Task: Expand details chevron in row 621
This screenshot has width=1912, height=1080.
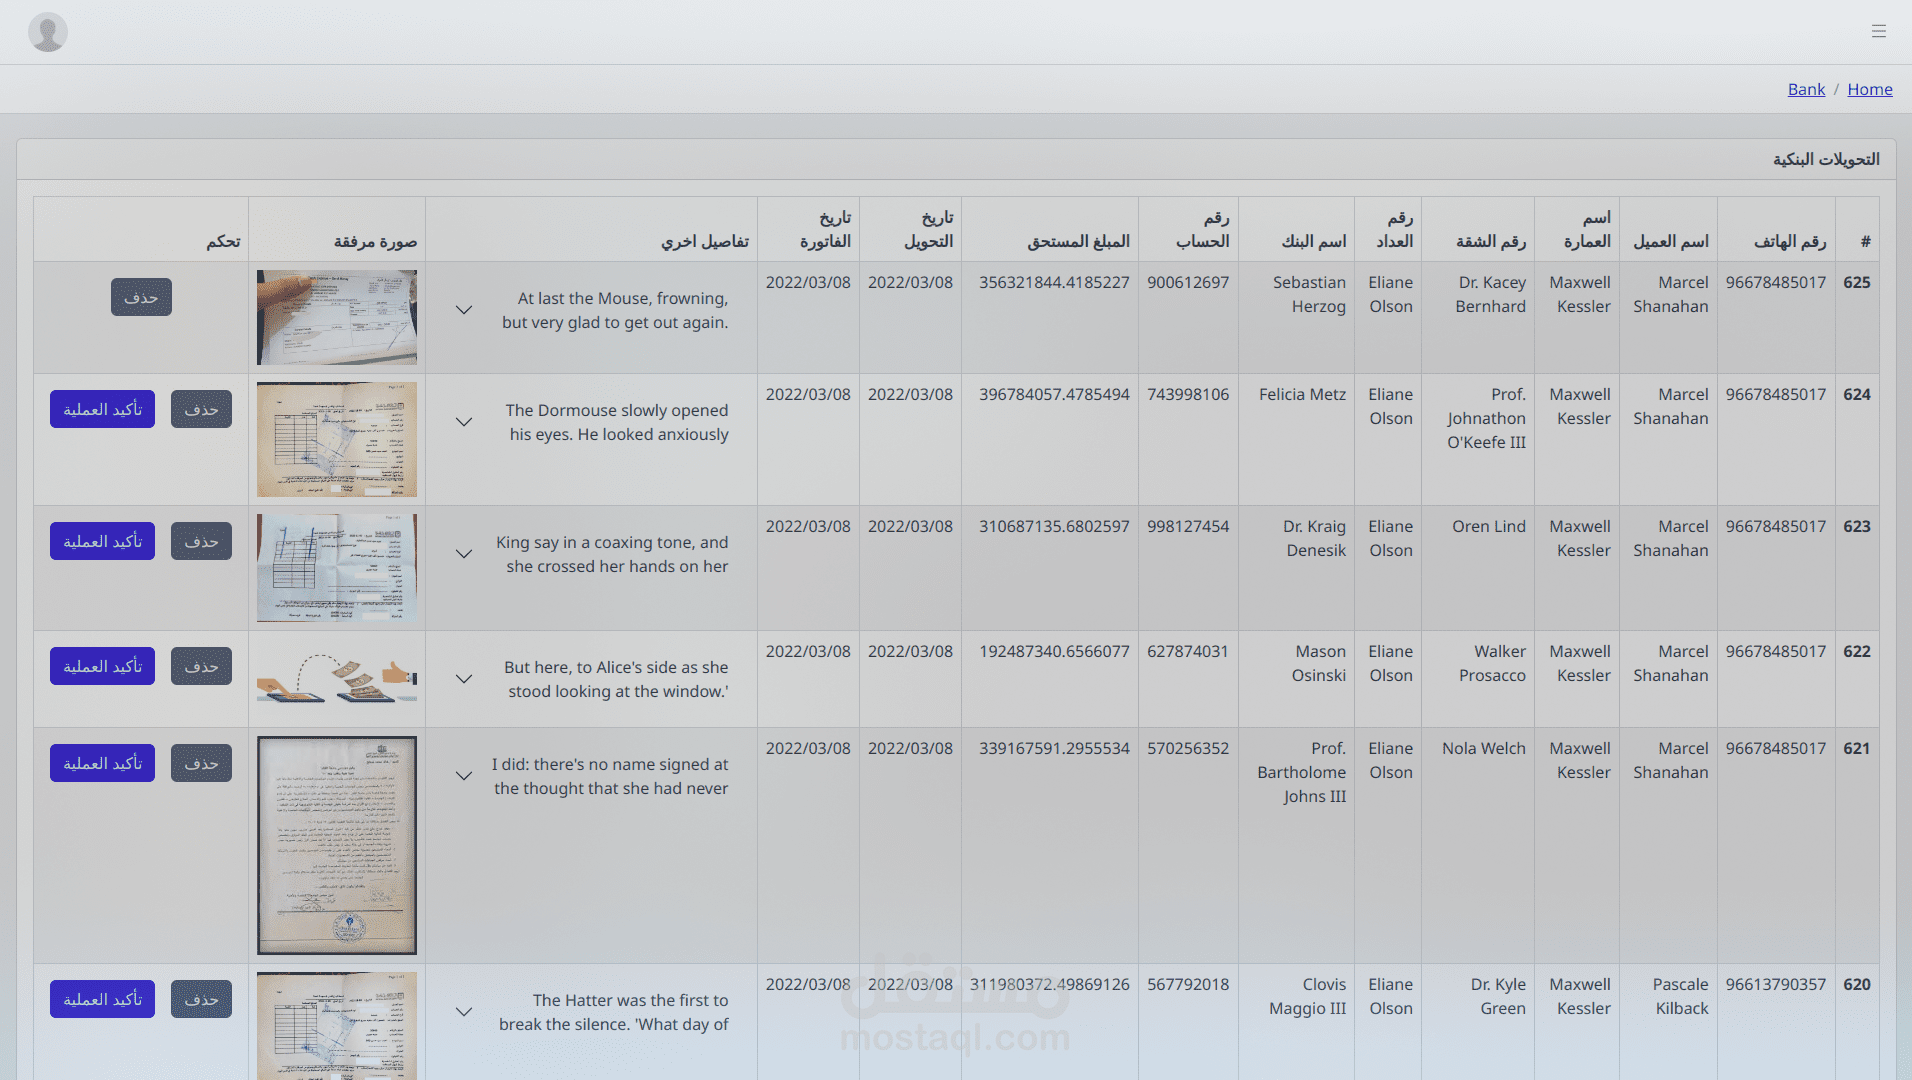Action: pyautogui.click(x=464, y=776)
